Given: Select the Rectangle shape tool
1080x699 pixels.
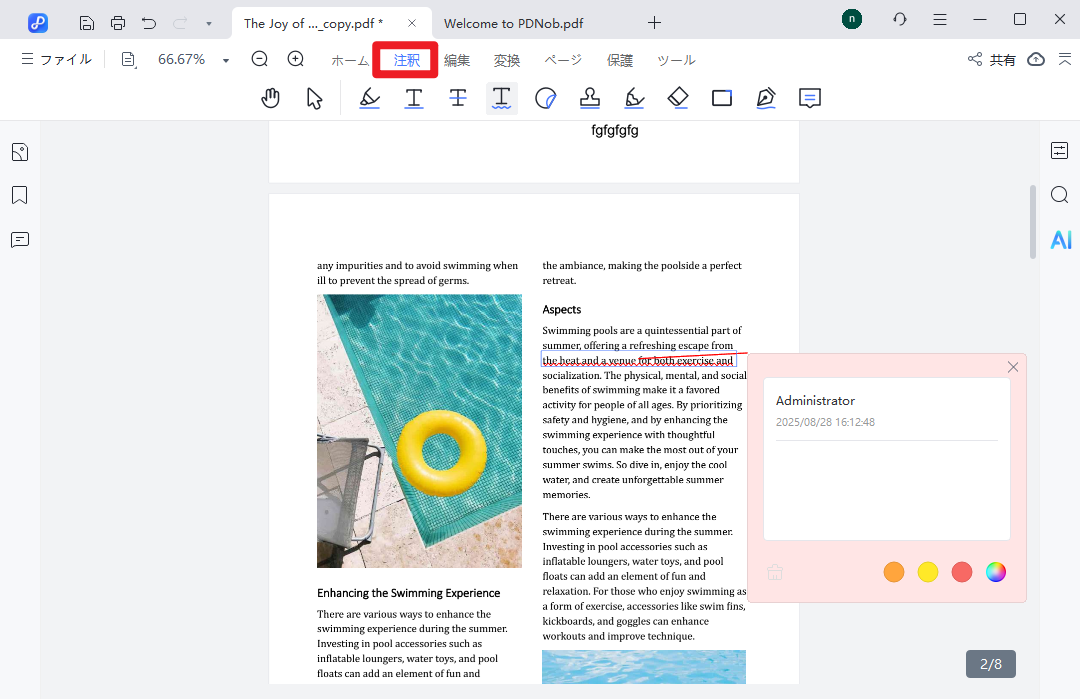Looking at the screenshot, I should click(x=722, y=98).
